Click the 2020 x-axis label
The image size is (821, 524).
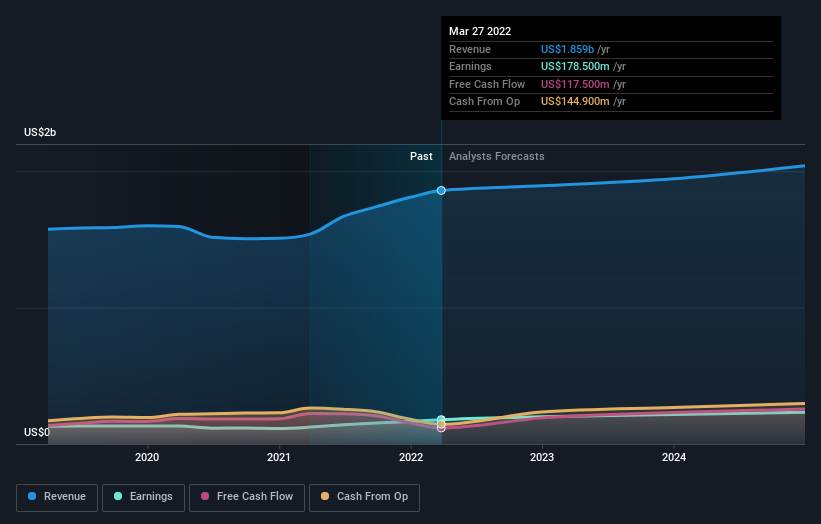pyautogui.click(x=147, y=458)
